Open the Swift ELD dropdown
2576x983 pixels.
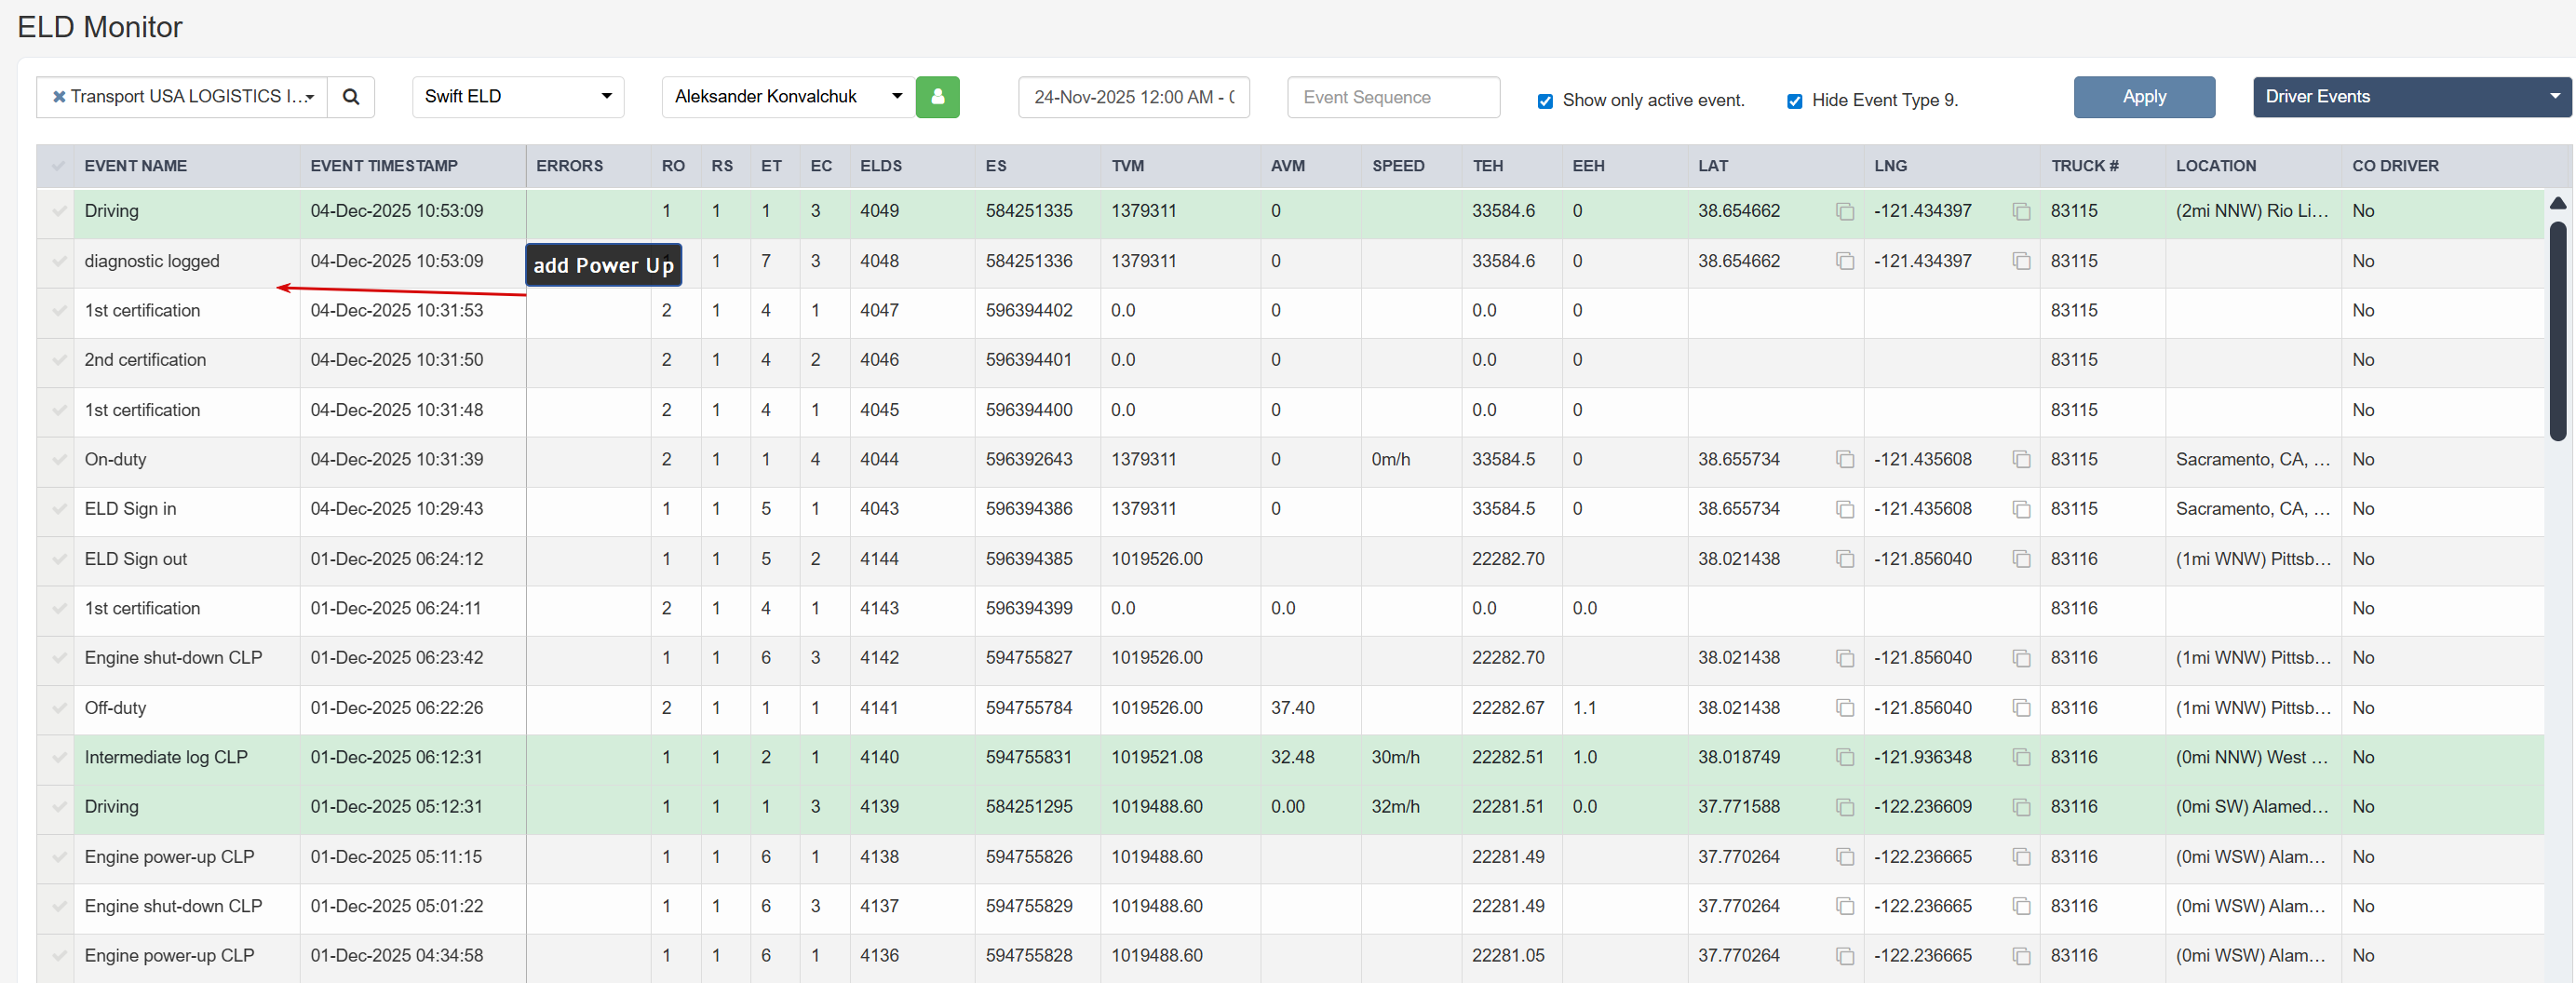coord(517,97)
